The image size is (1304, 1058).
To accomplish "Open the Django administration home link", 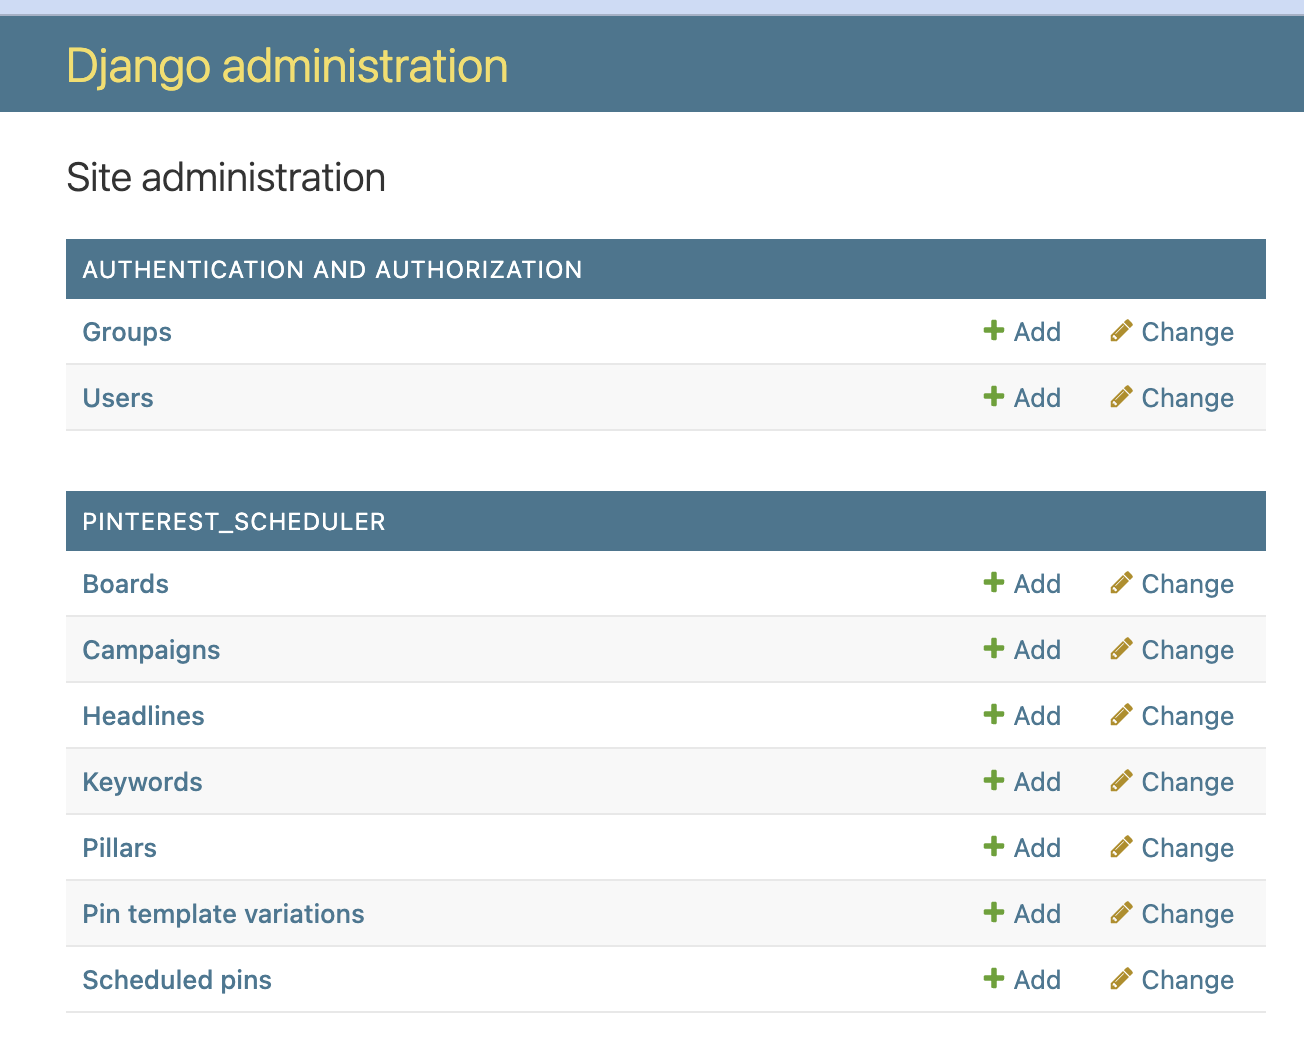I will point(287,66).
